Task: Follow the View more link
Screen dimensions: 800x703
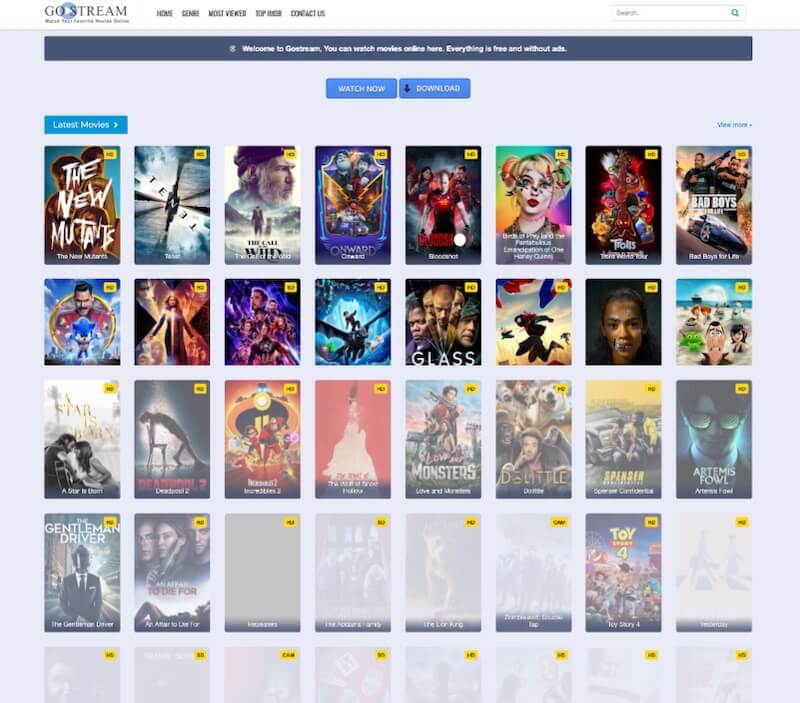Action: click(x=734, y=125)
